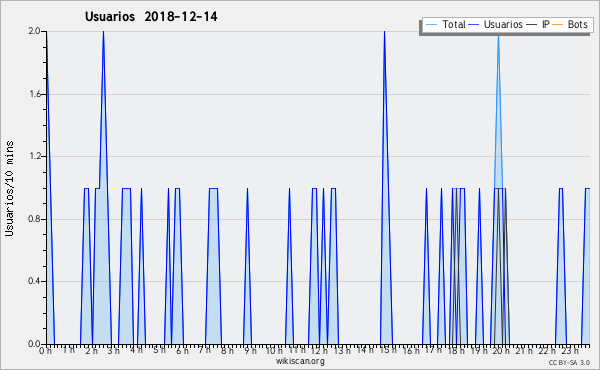Viewport: 600px width, 370px height.
Task: Click the '6 h' x-axis label
Action: tap(182, 350)
